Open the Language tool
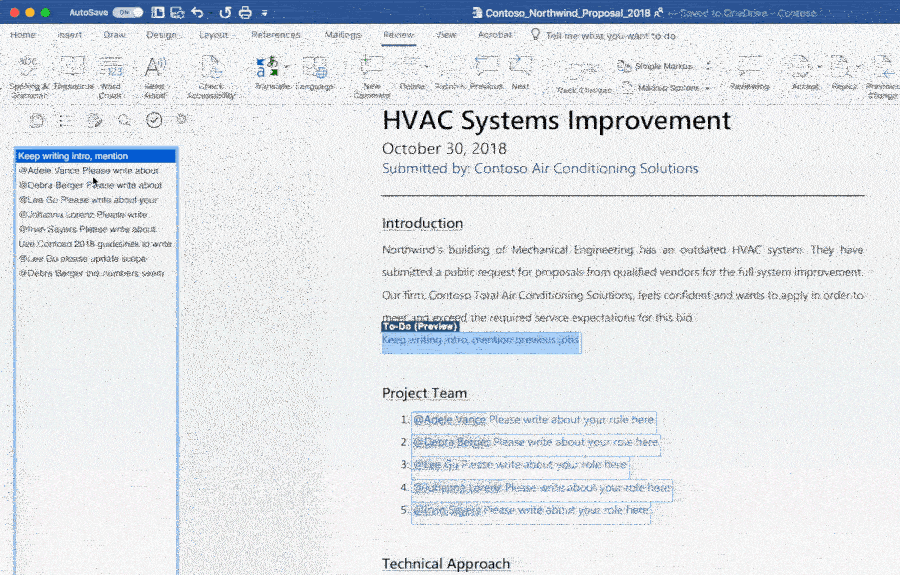Viewport: 900px width, 575px height. [315, 72]
